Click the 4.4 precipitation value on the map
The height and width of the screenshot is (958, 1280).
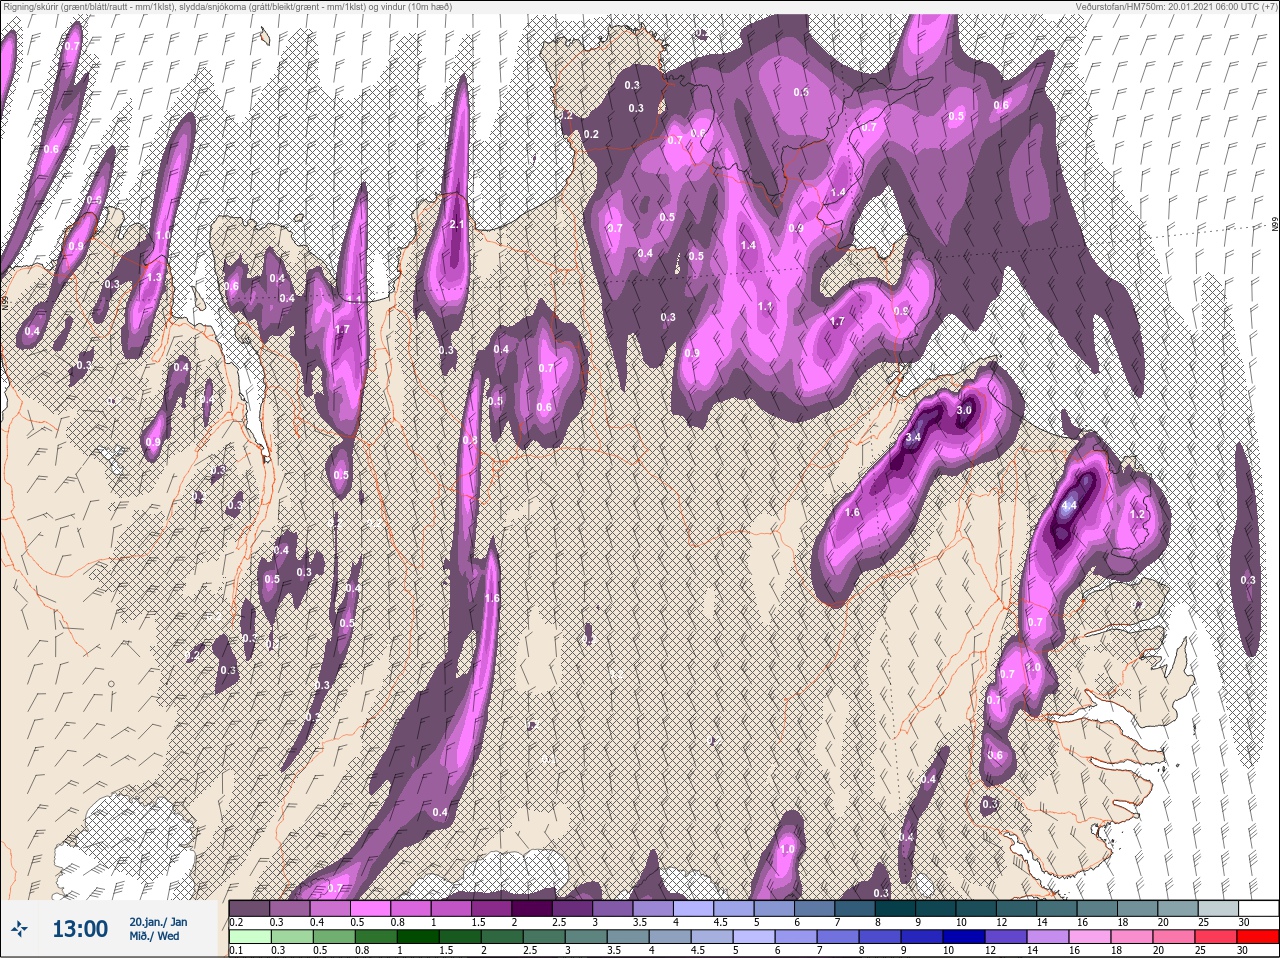[1068, 506]
